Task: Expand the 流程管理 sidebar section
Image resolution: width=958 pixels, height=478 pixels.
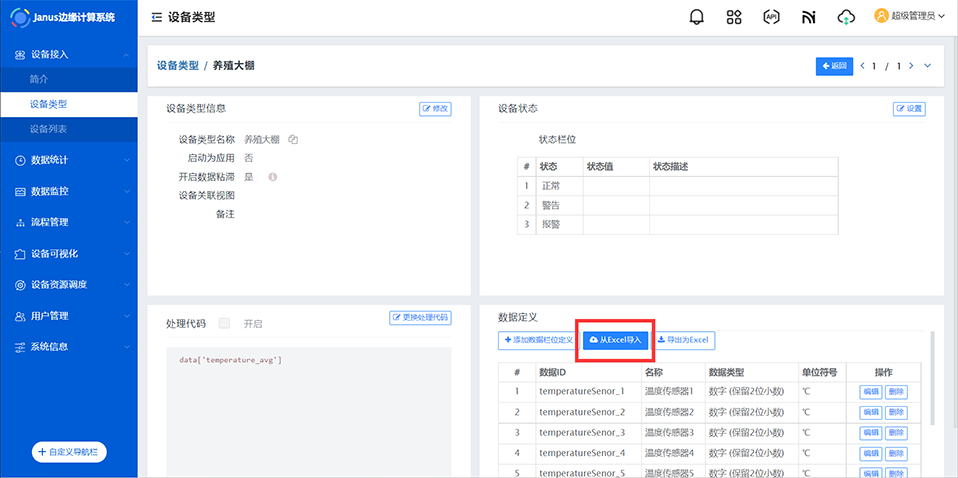Action: click(x=68, y=222)
